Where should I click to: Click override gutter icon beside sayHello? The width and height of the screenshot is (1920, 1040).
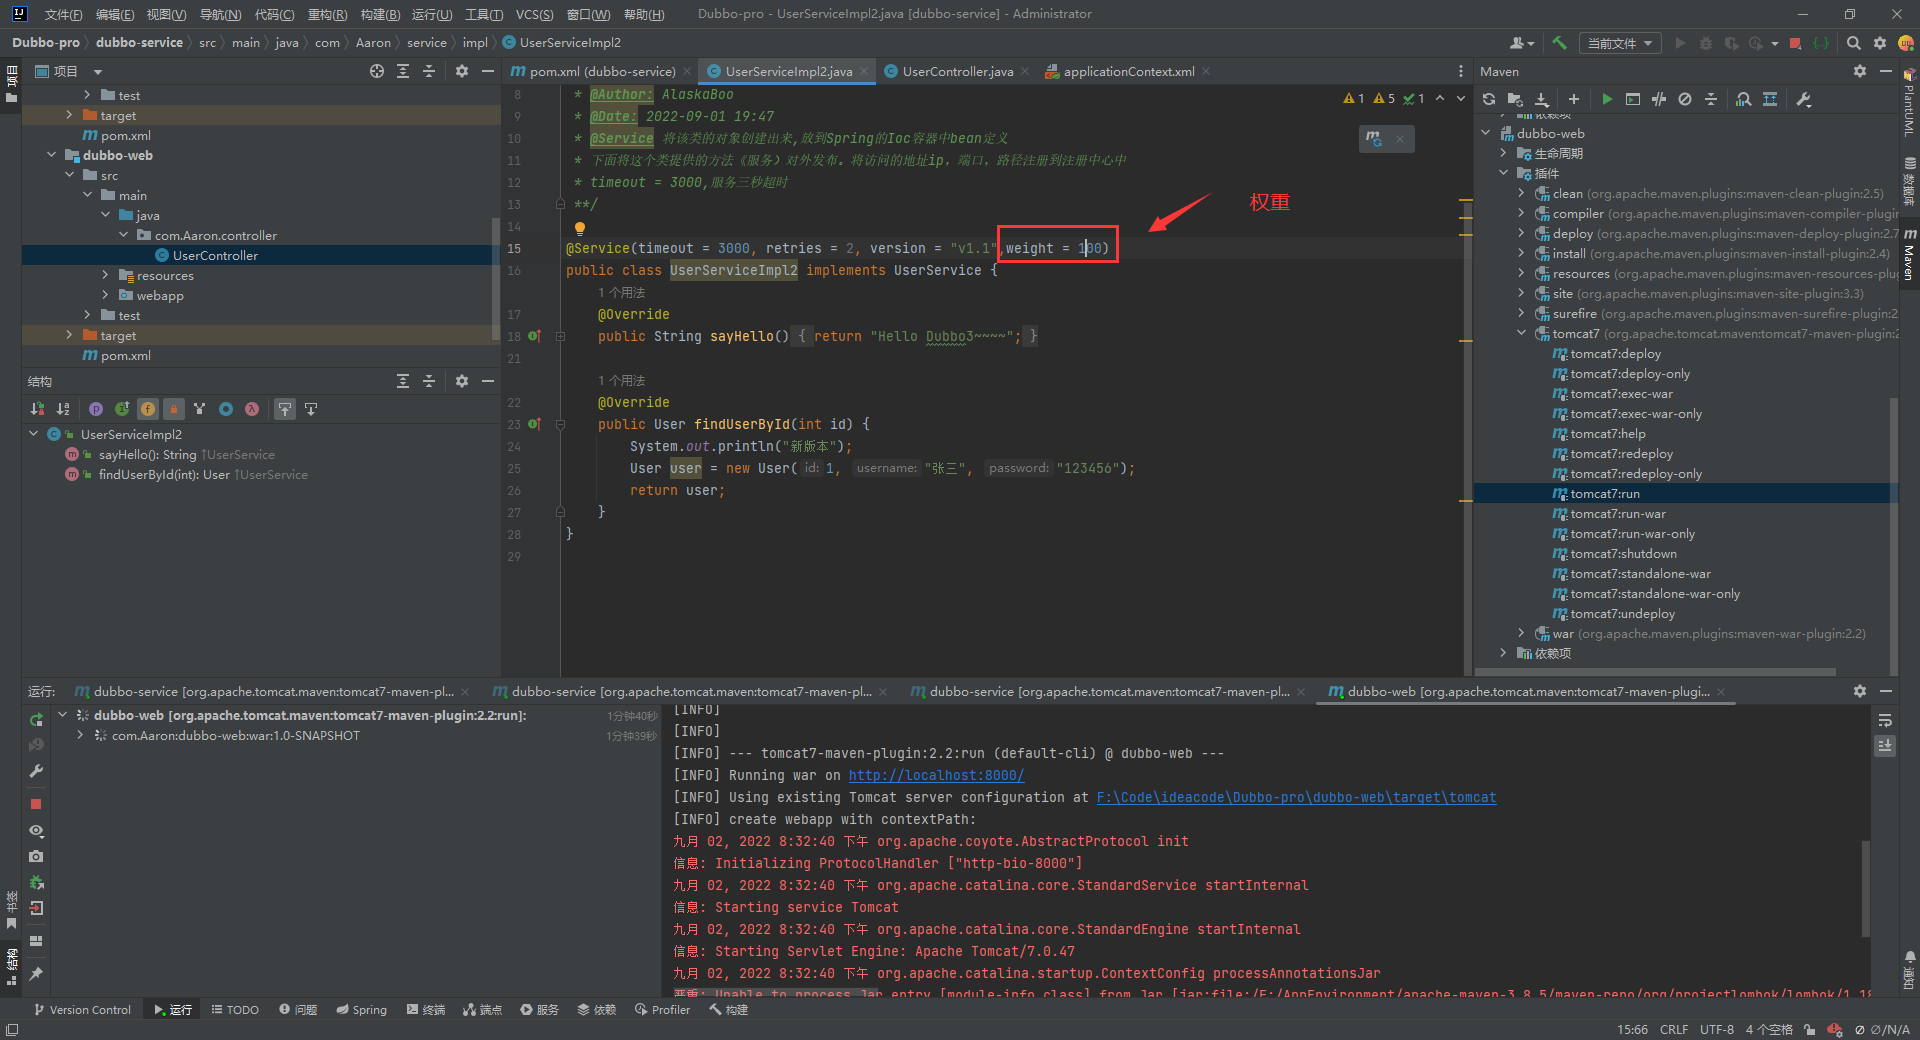click(x=534, y=336)
